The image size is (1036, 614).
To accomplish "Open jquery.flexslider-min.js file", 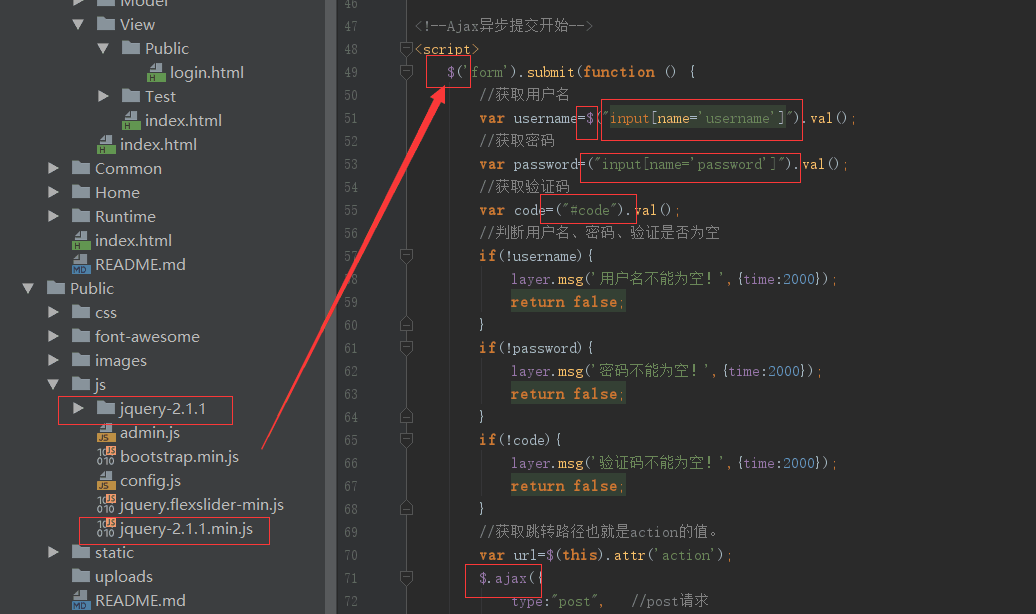I will click(202, 505).
